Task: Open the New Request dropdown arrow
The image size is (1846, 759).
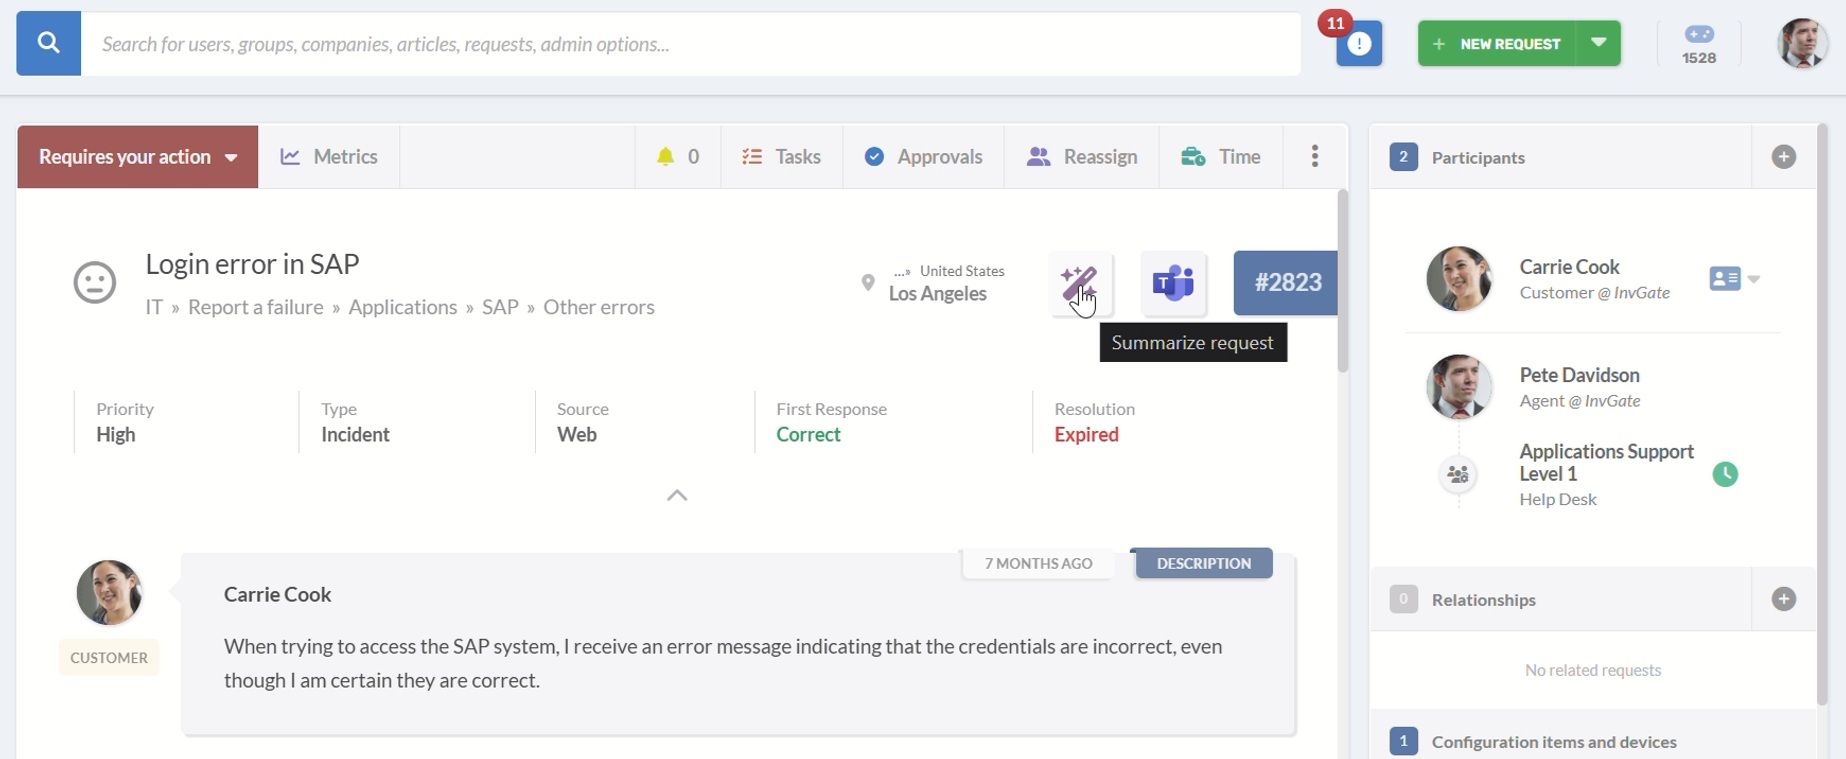Action: [x=1599, y=43]
